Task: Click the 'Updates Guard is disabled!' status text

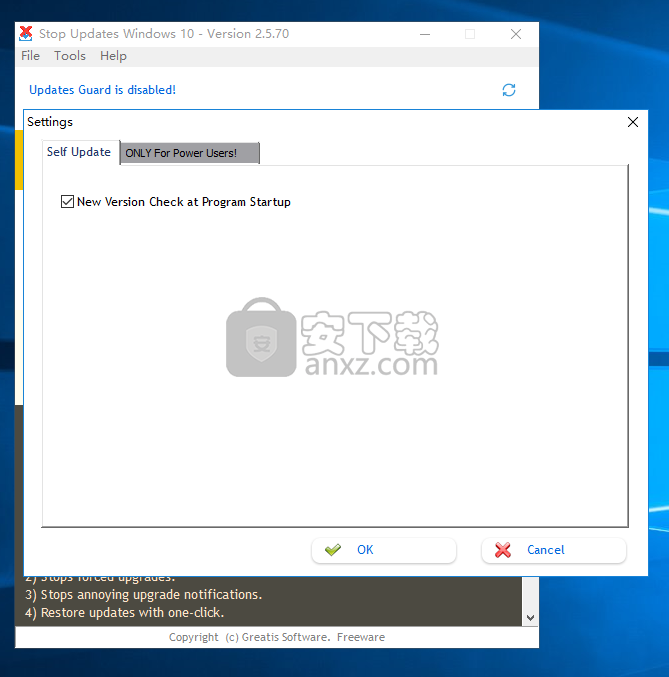Action: pos(102,90)
